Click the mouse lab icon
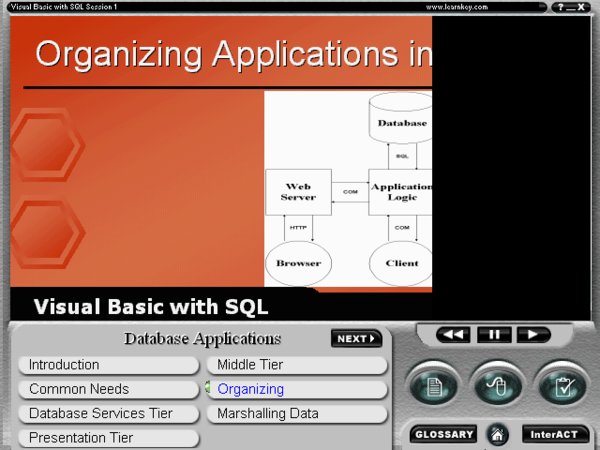The image size is (600, 450). pyautogui.click(x=499, y=385)
